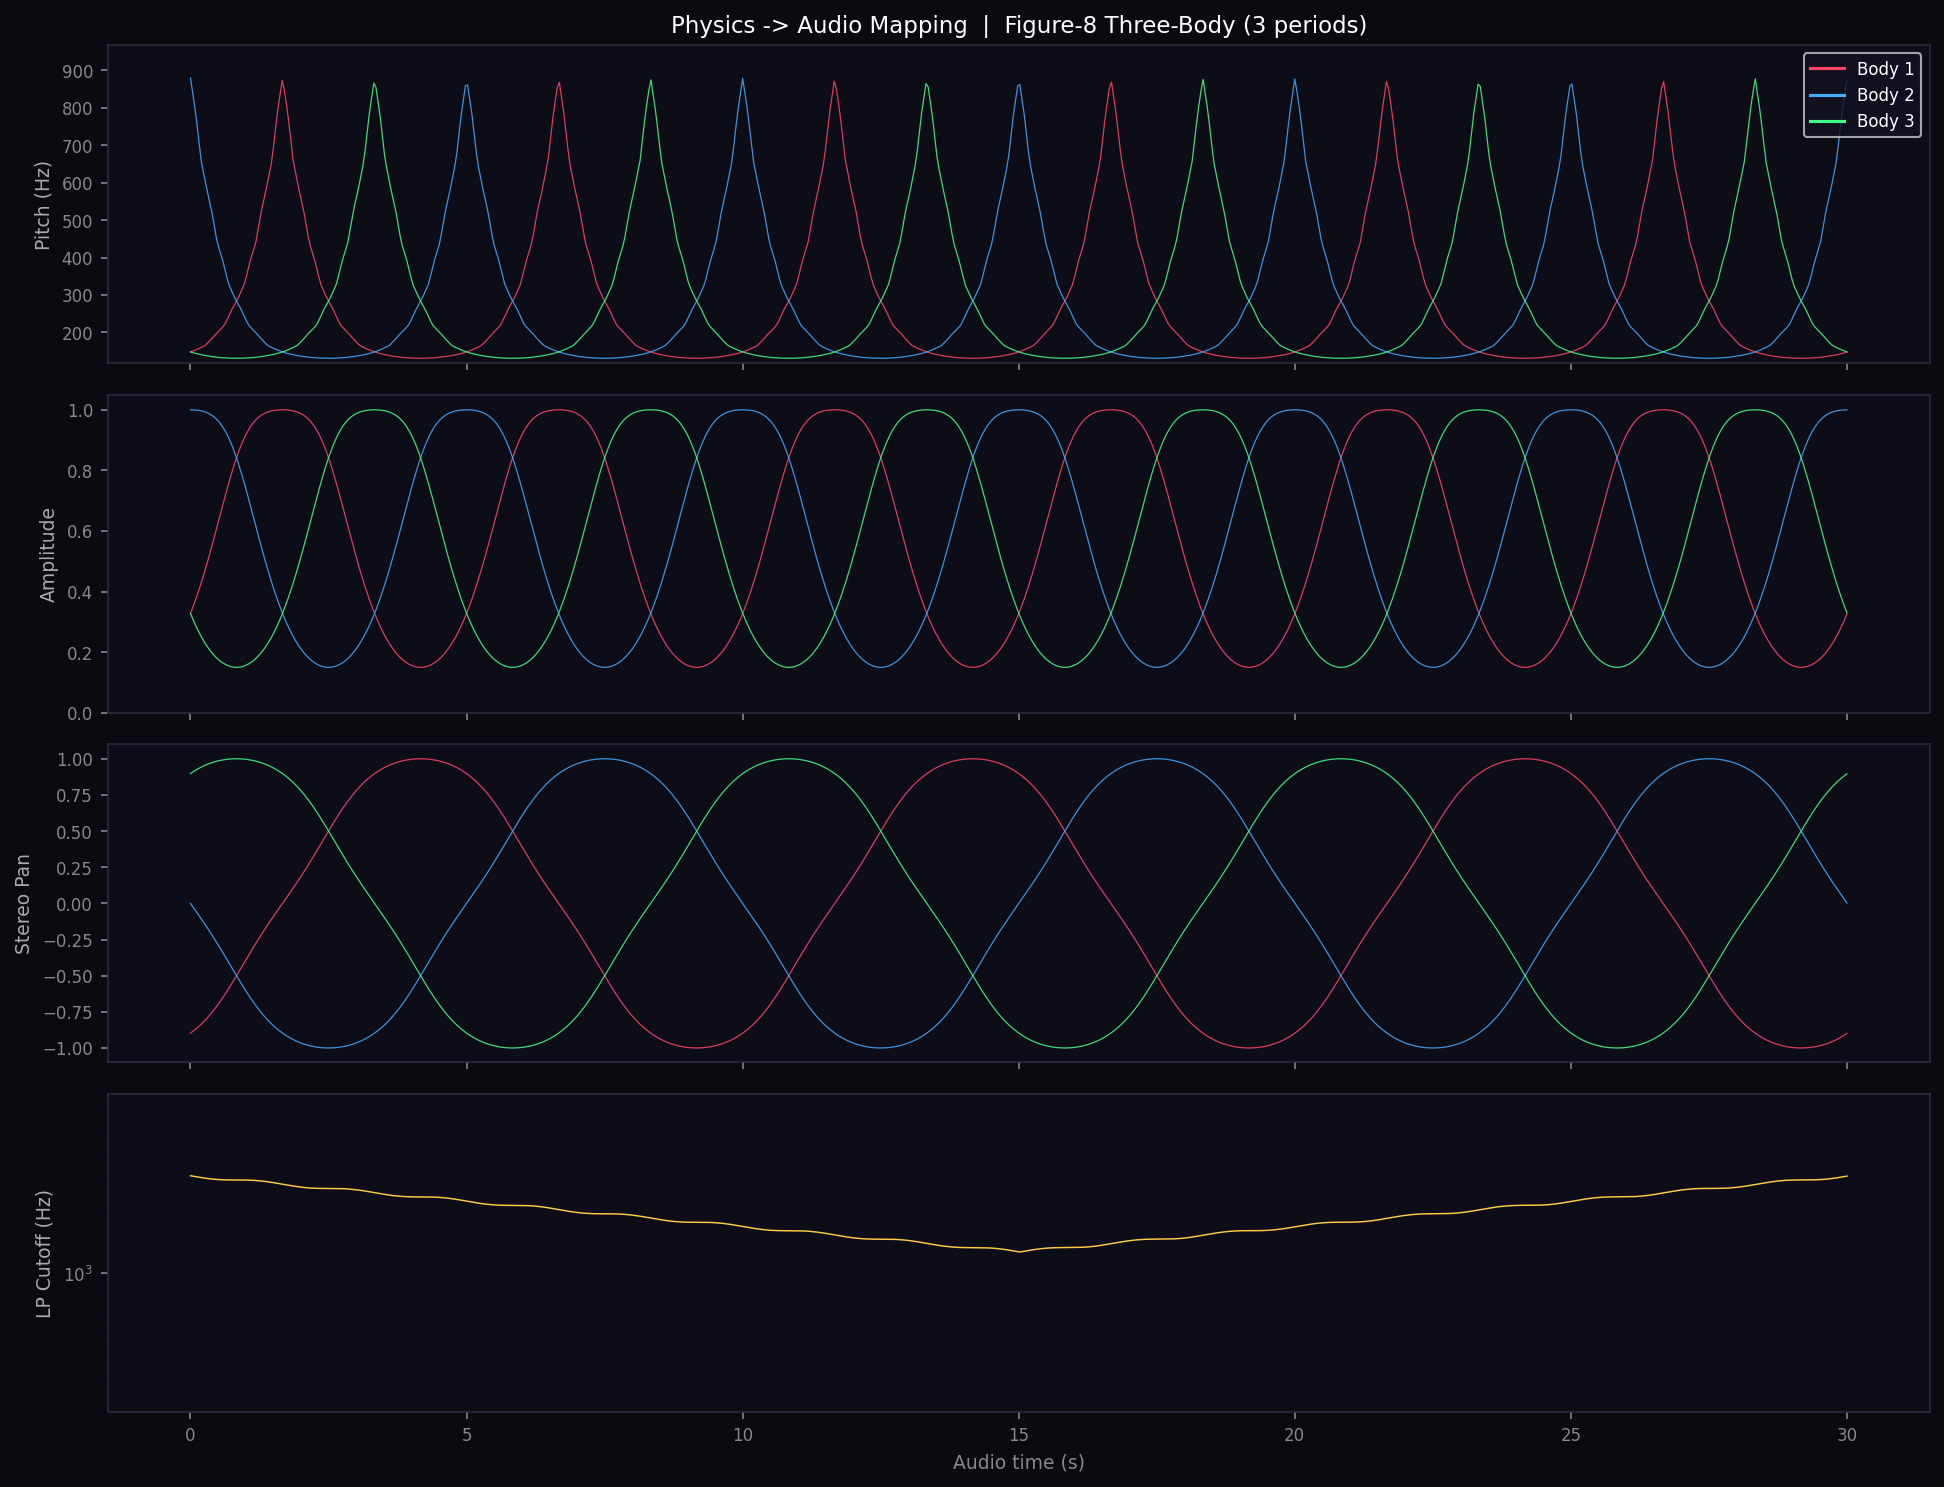
Task: Click the 'Pitch (Hz)' axis label
Action: [43, 205]
